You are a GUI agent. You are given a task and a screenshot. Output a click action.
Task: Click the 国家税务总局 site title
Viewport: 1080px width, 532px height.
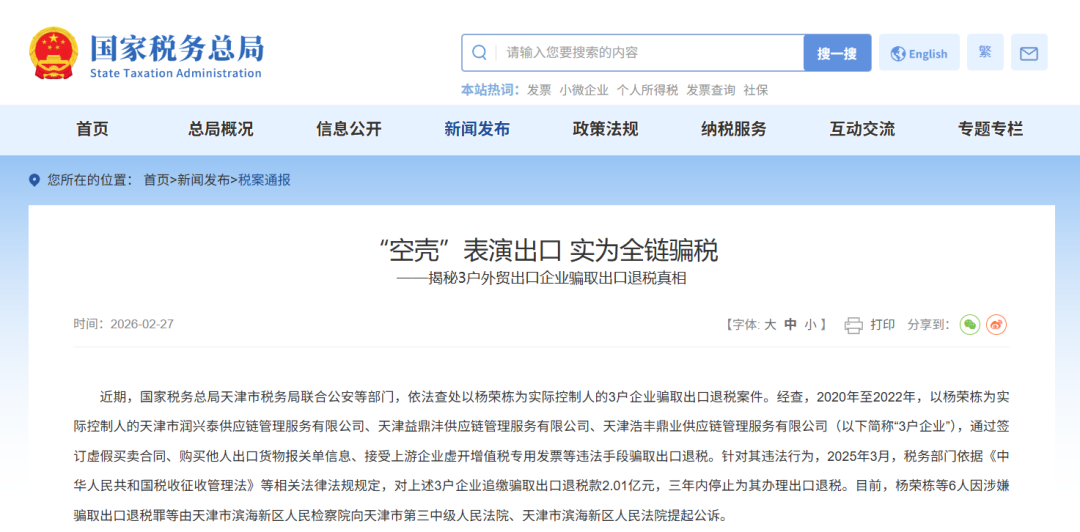point(176,47)
